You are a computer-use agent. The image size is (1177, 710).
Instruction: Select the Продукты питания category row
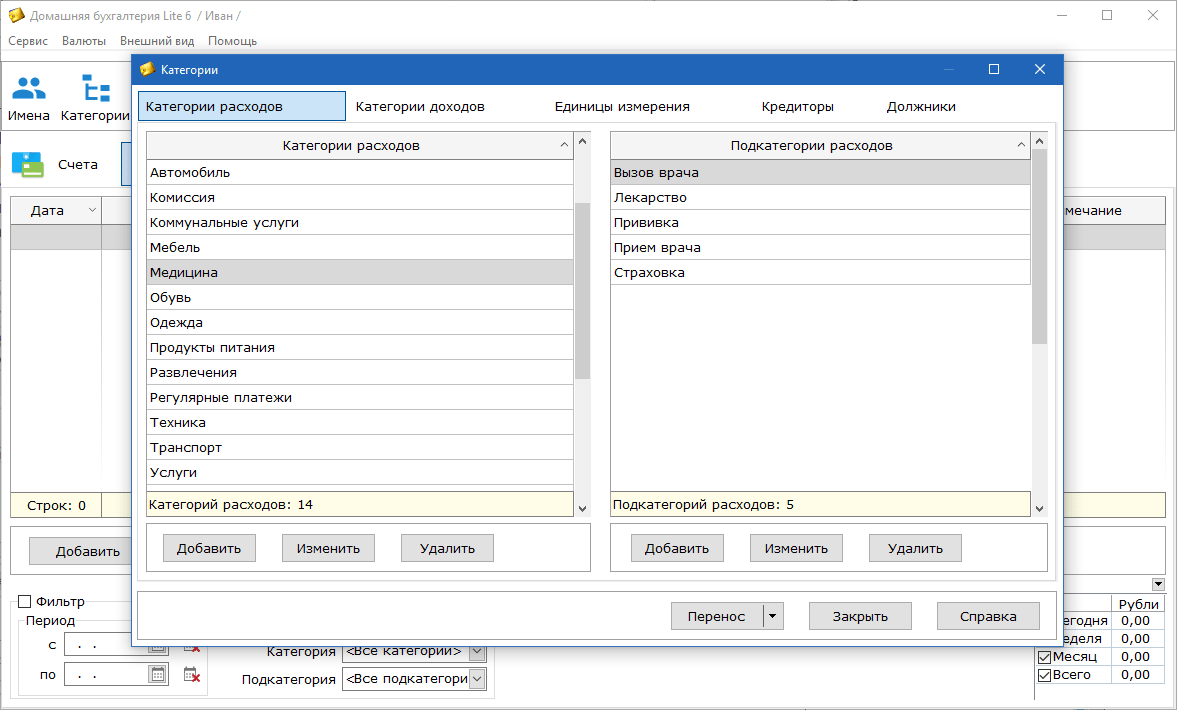pos(360,347)
